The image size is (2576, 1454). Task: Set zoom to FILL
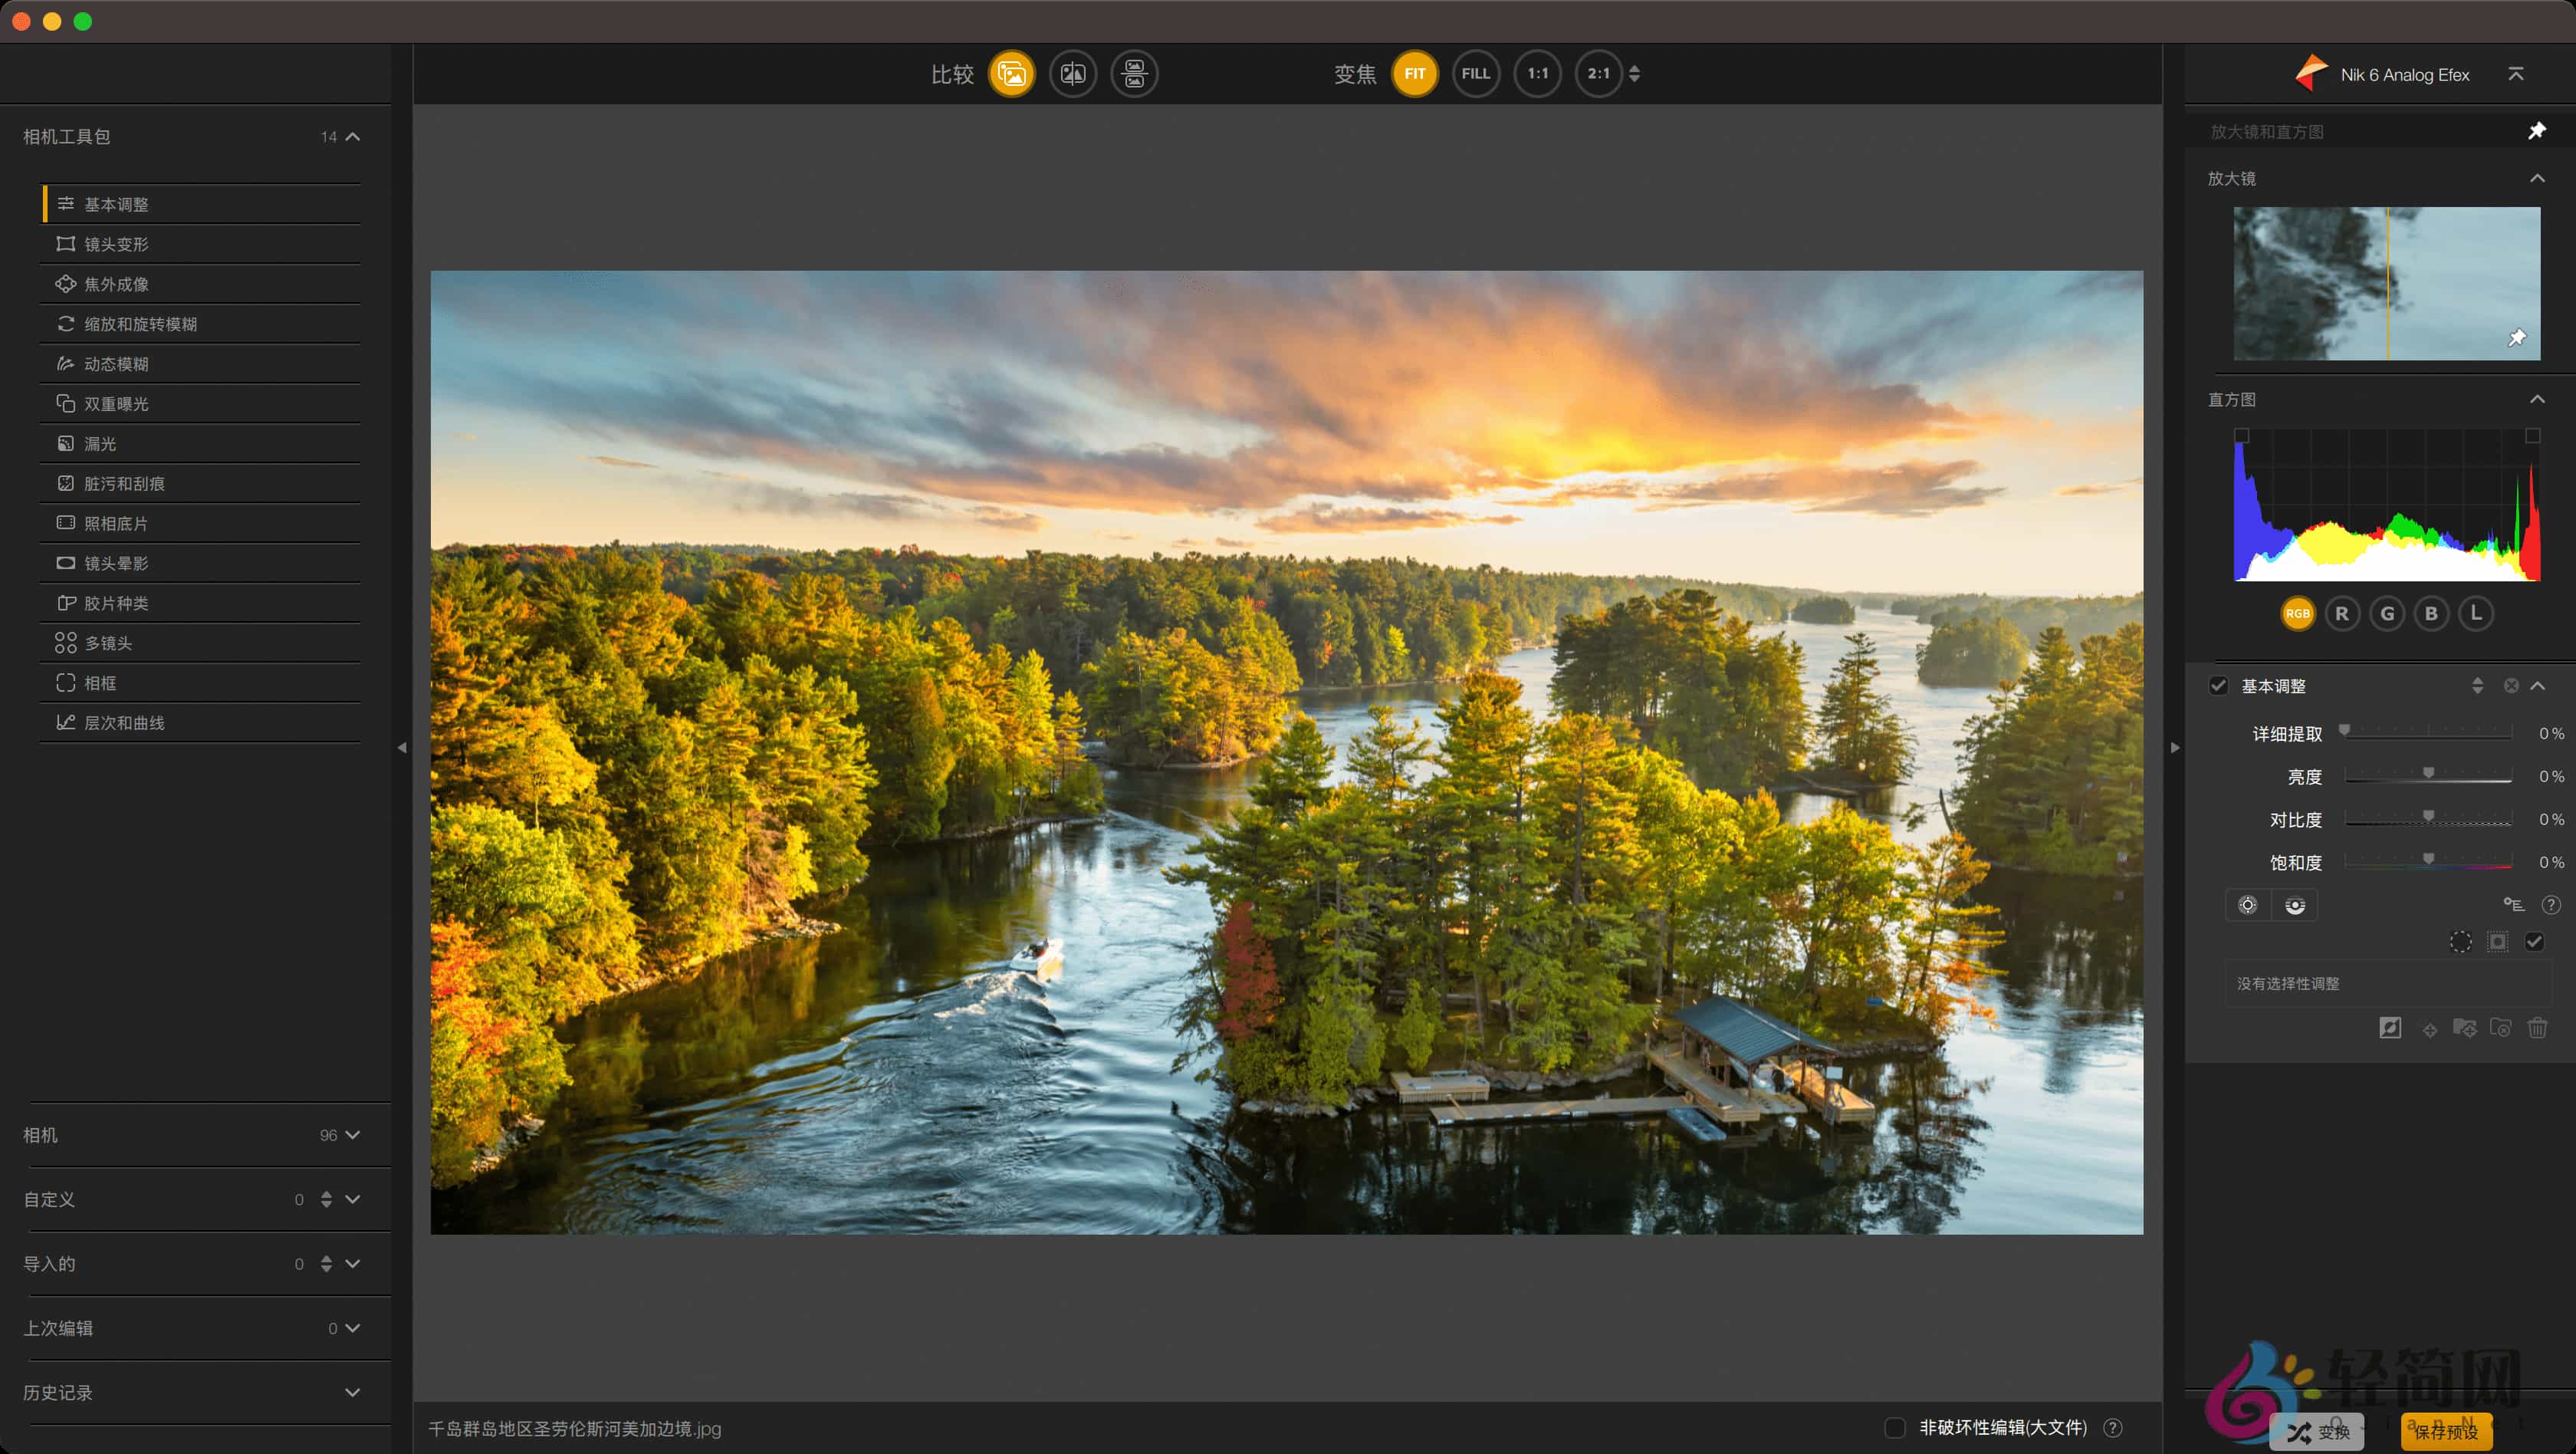click(1476, 74)
